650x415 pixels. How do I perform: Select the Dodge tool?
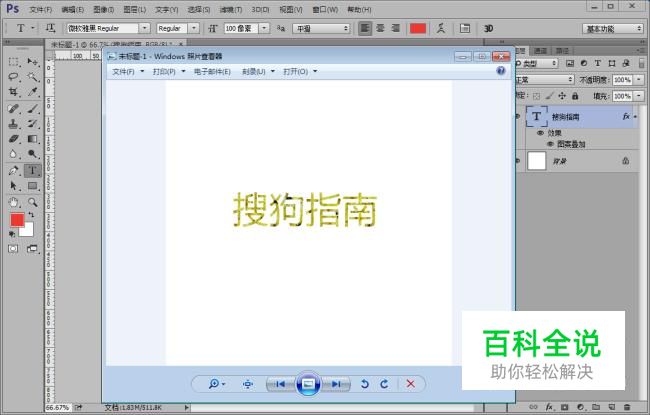pos(32,154)
